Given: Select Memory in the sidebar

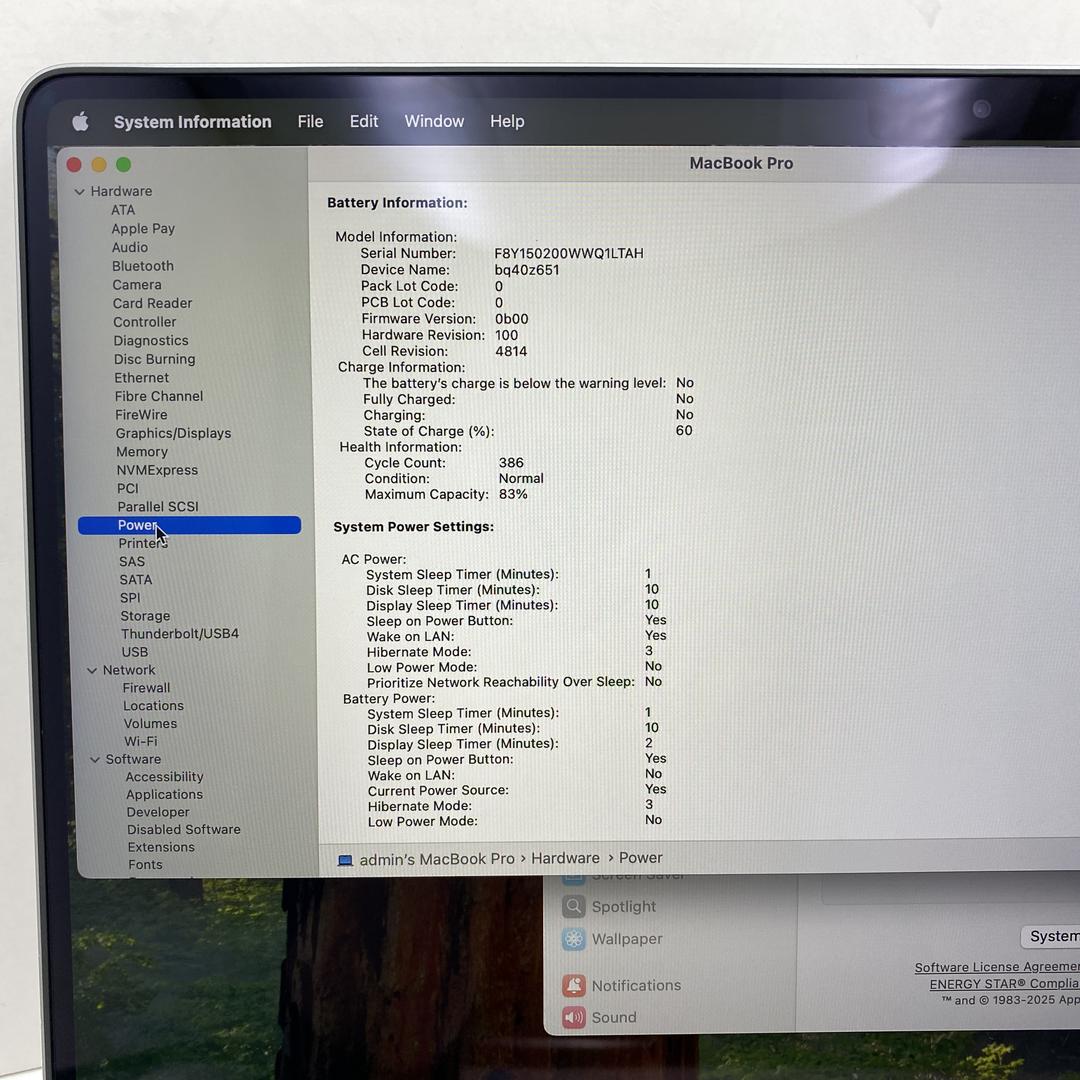Looking at the screenshot, I should click(142, 452).
